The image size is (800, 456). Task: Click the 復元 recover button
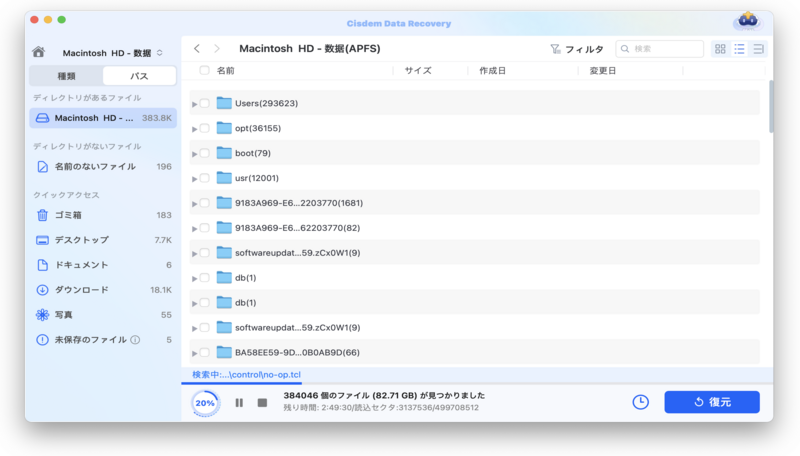click(711, 402)
